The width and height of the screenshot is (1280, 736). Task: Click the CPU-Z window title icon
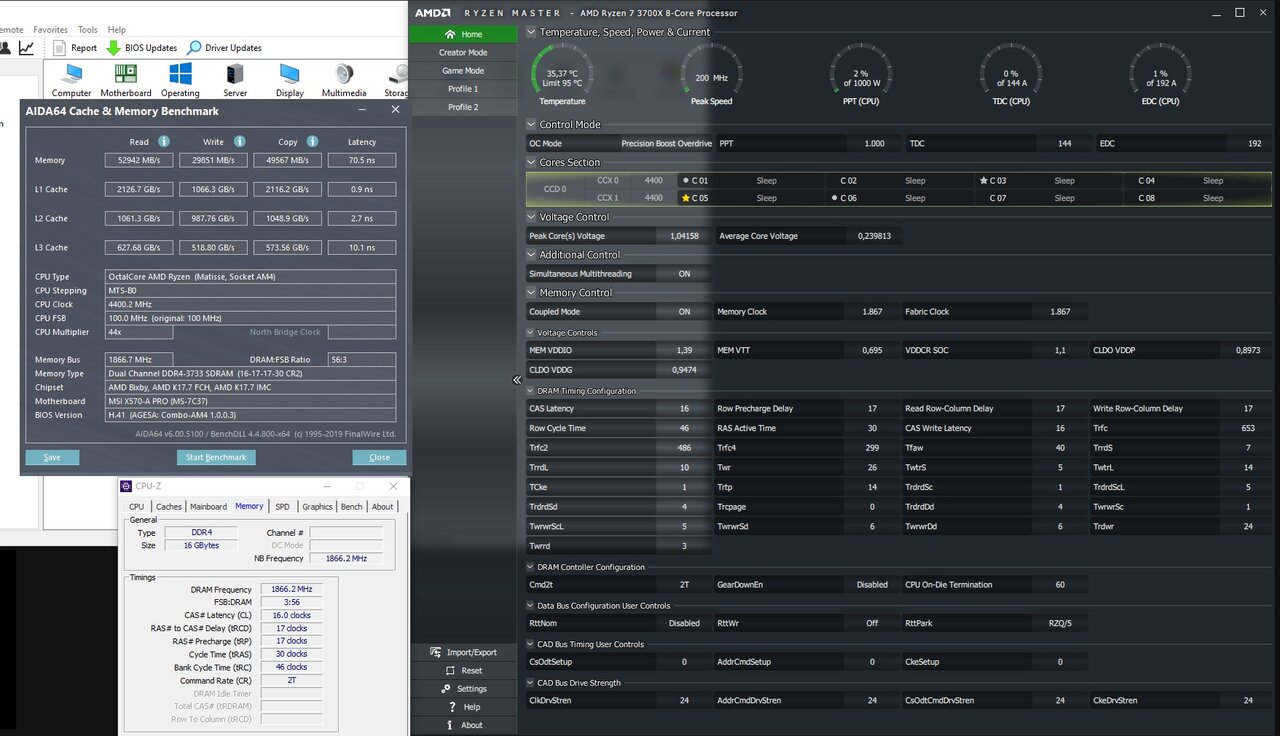[x=126, y=486]
